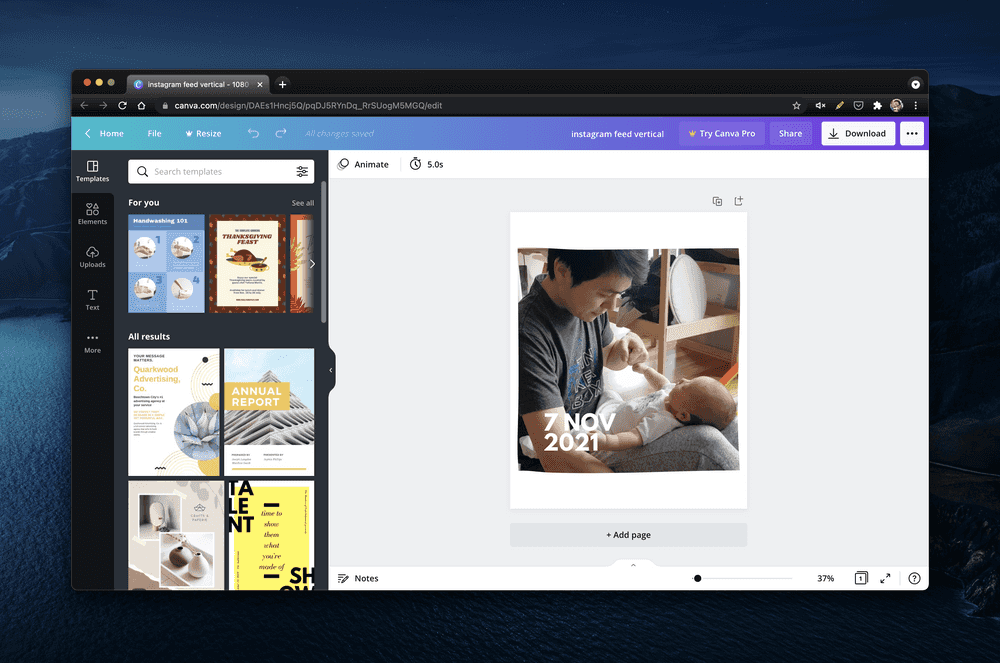Select the Handwashing 101 template
Image resolution: width=1000 pixels, height=663 pixels.
pyautogui.click(x=166, y=263)
